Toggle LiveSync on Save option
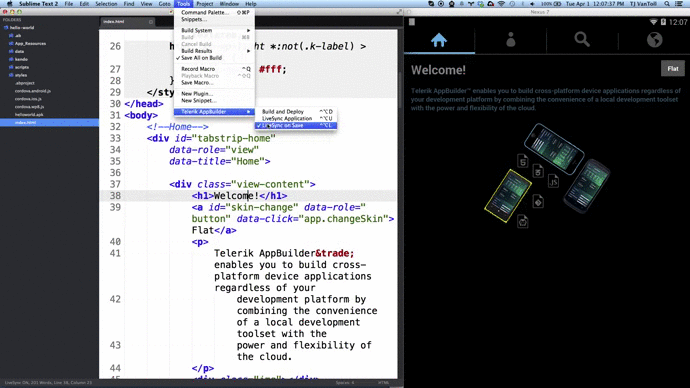 (x=296, y=125)
